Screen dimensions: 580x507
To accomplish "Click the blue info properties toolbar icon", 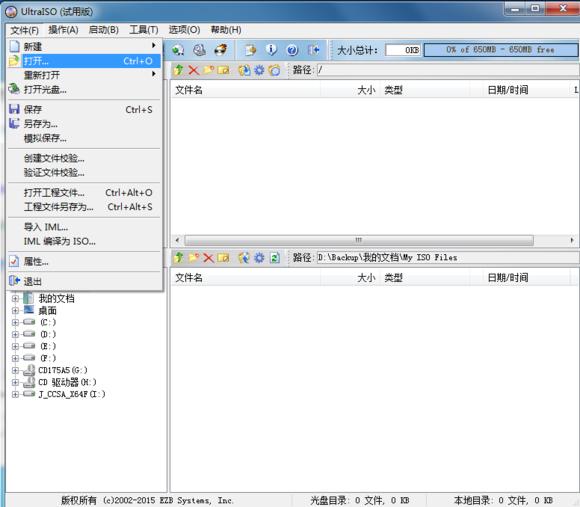I will tap(271, 50).
